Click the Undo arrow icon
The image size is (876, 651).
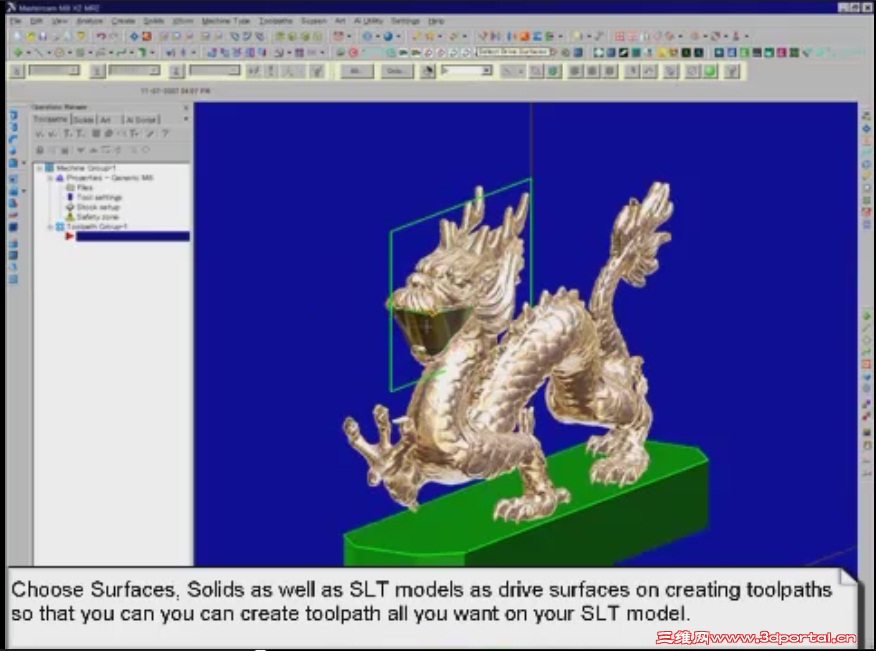point(101,36)
